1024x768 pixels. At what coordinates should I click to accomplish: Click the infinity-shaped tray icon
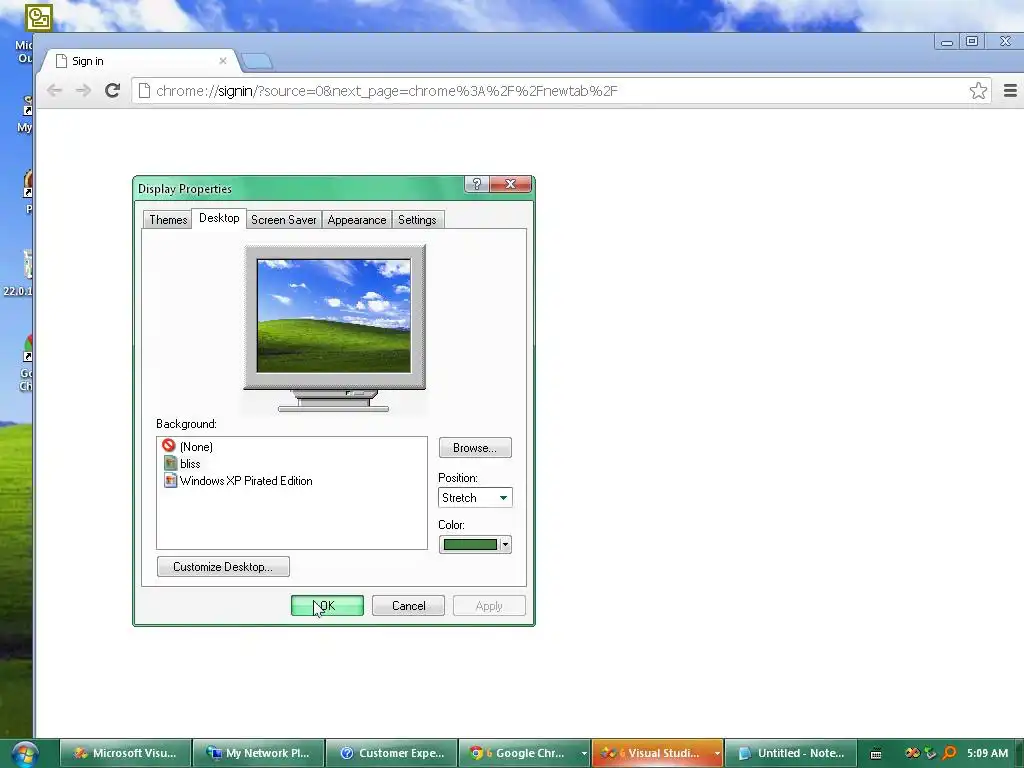tap(912, 753)
